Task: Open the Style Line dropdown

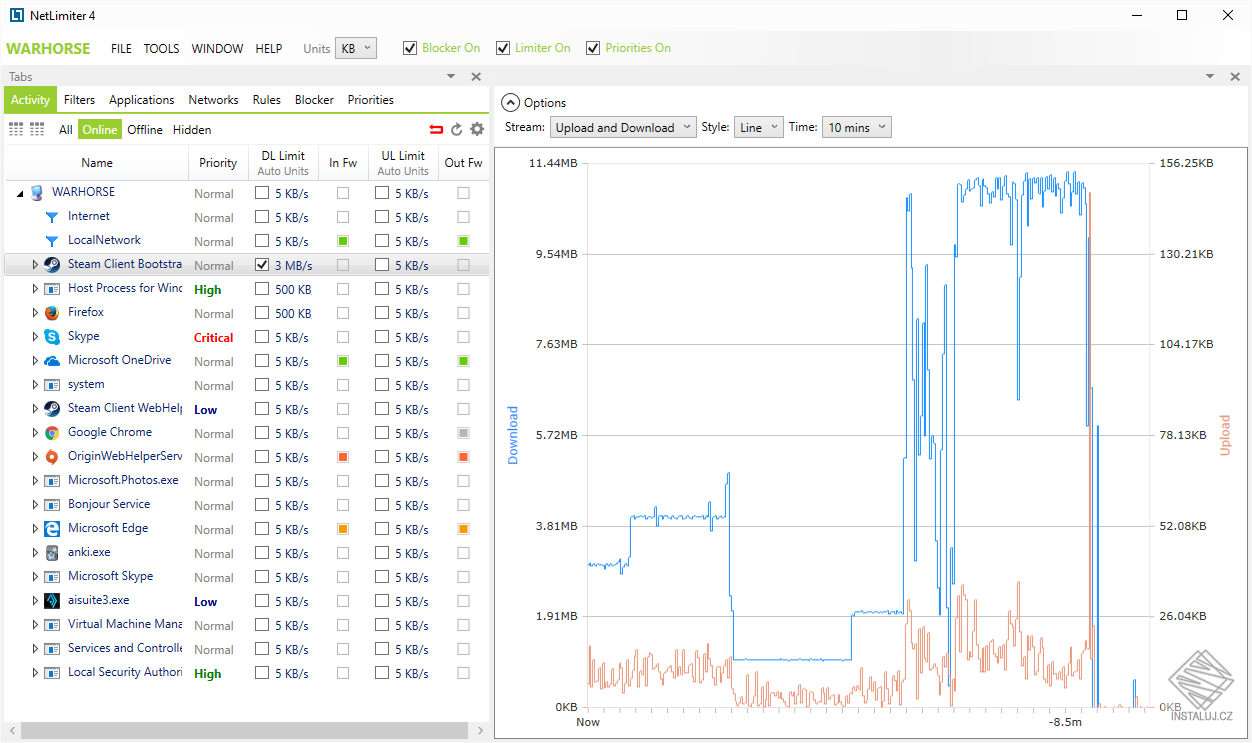Action: [x=758, y=127]
